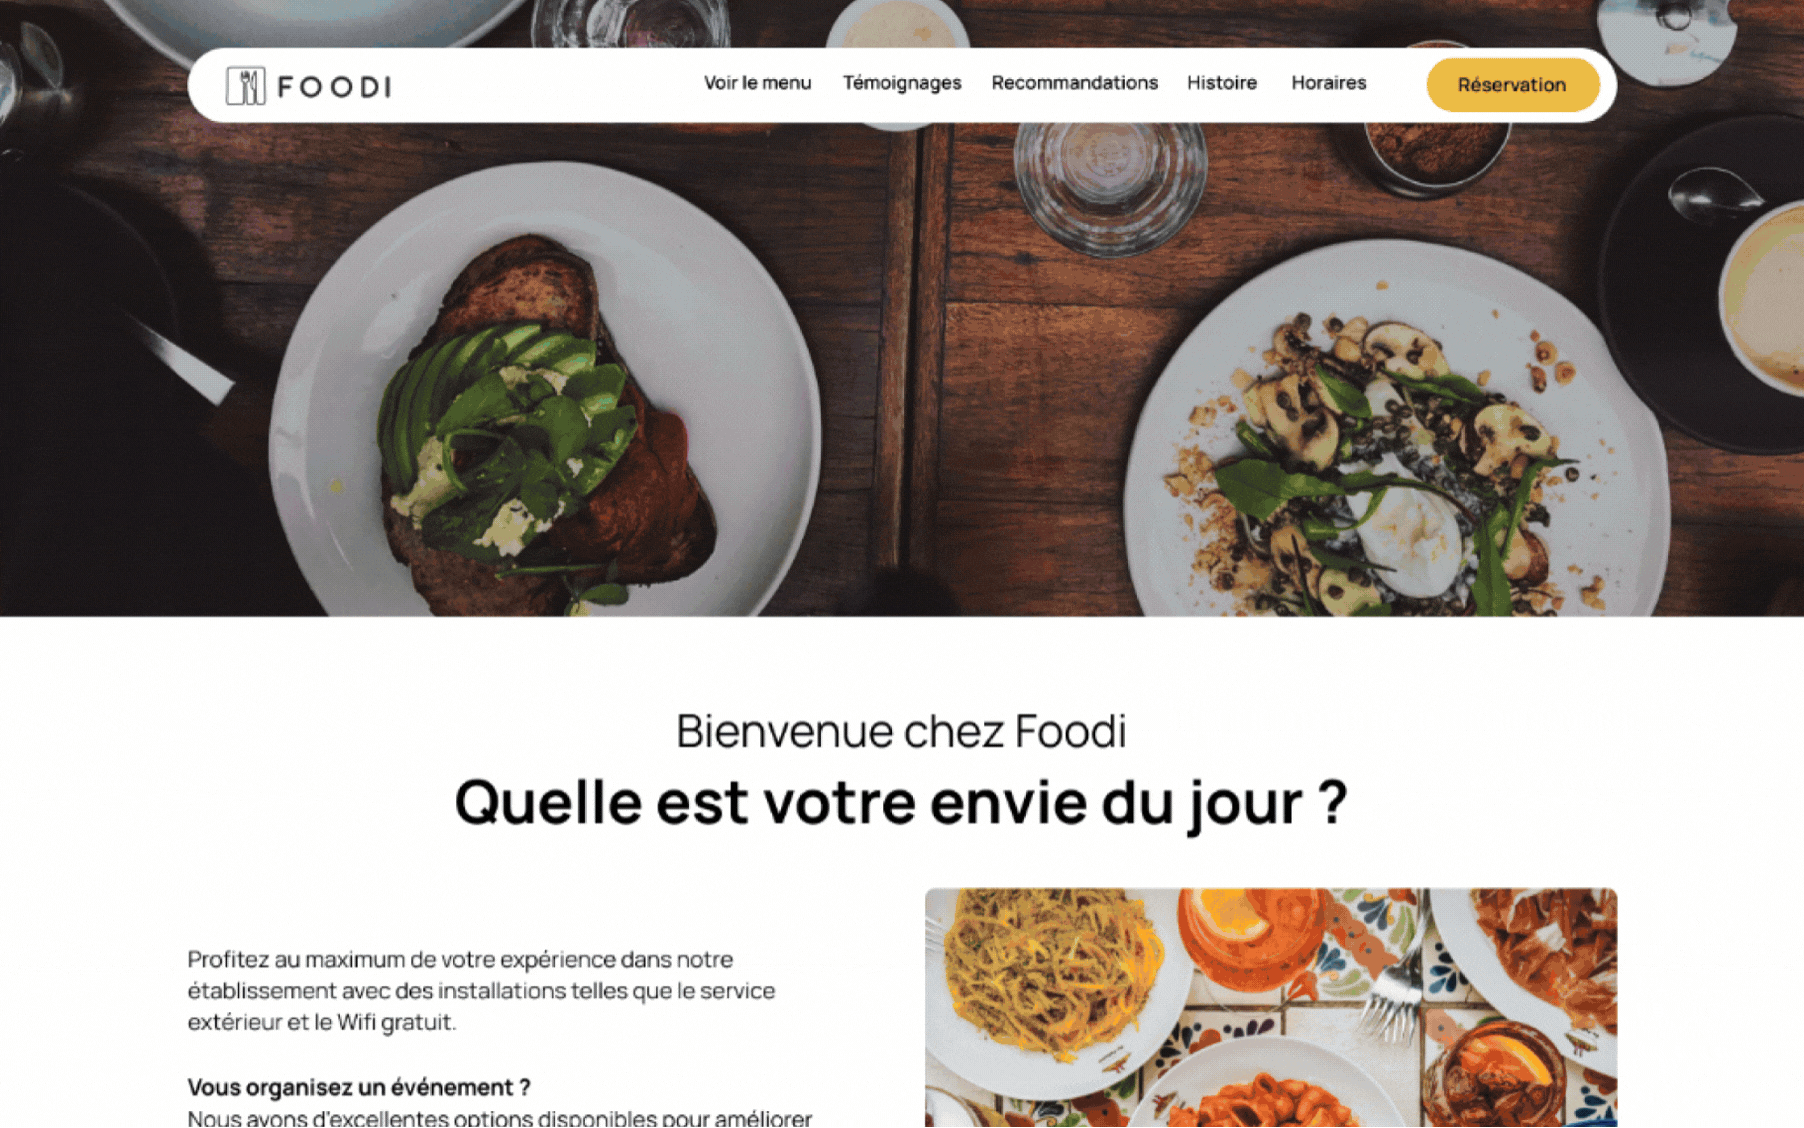Open the Voir le menu link
Screen dimensions: 1804x1128
[x=757, y=83]
